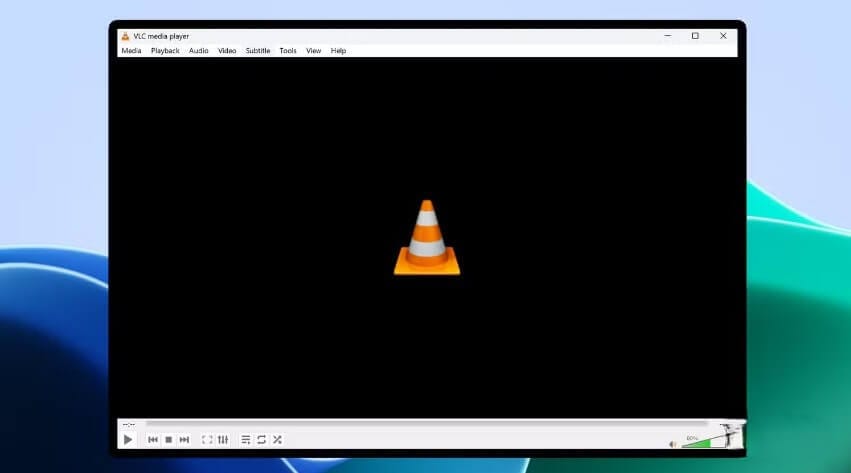This screenshot has width=851, height=473.
Task: Skip to the previous media track
Action: [153, 439]
